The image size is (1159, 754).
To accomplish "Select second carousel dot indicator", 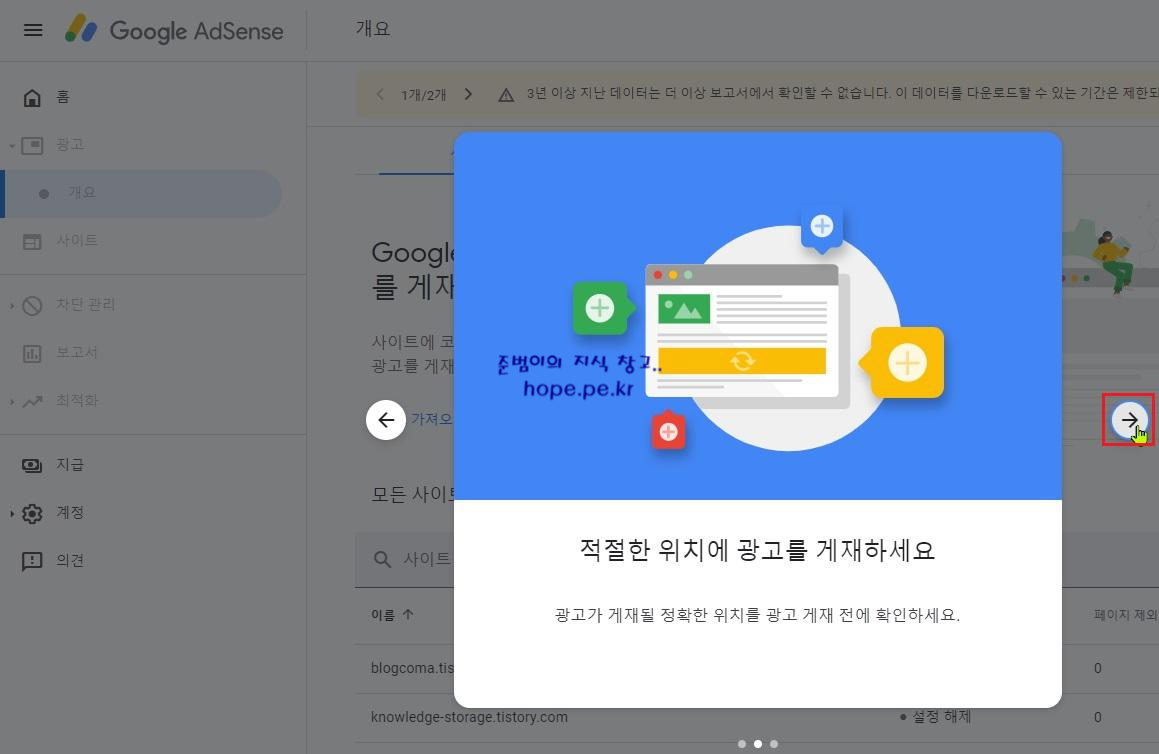I will pyautogui.click(x=758, y=744).
